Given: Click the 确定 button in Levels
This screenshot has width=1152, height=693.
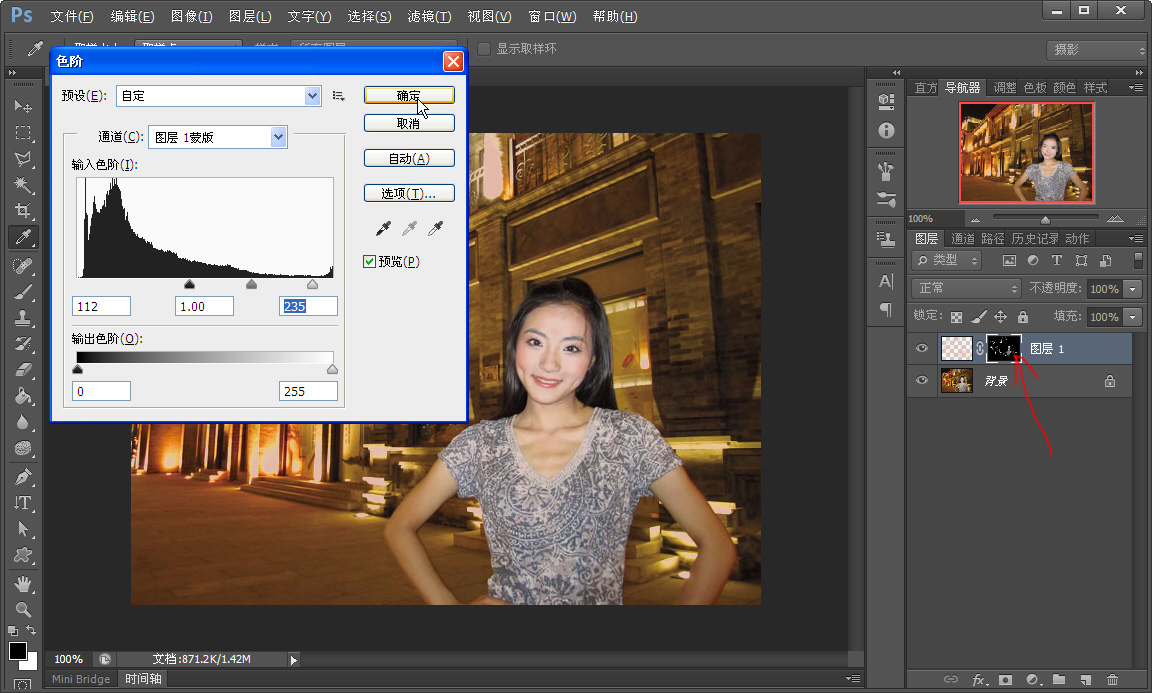Looking at the screenshot, I should [x=409, y=96].
